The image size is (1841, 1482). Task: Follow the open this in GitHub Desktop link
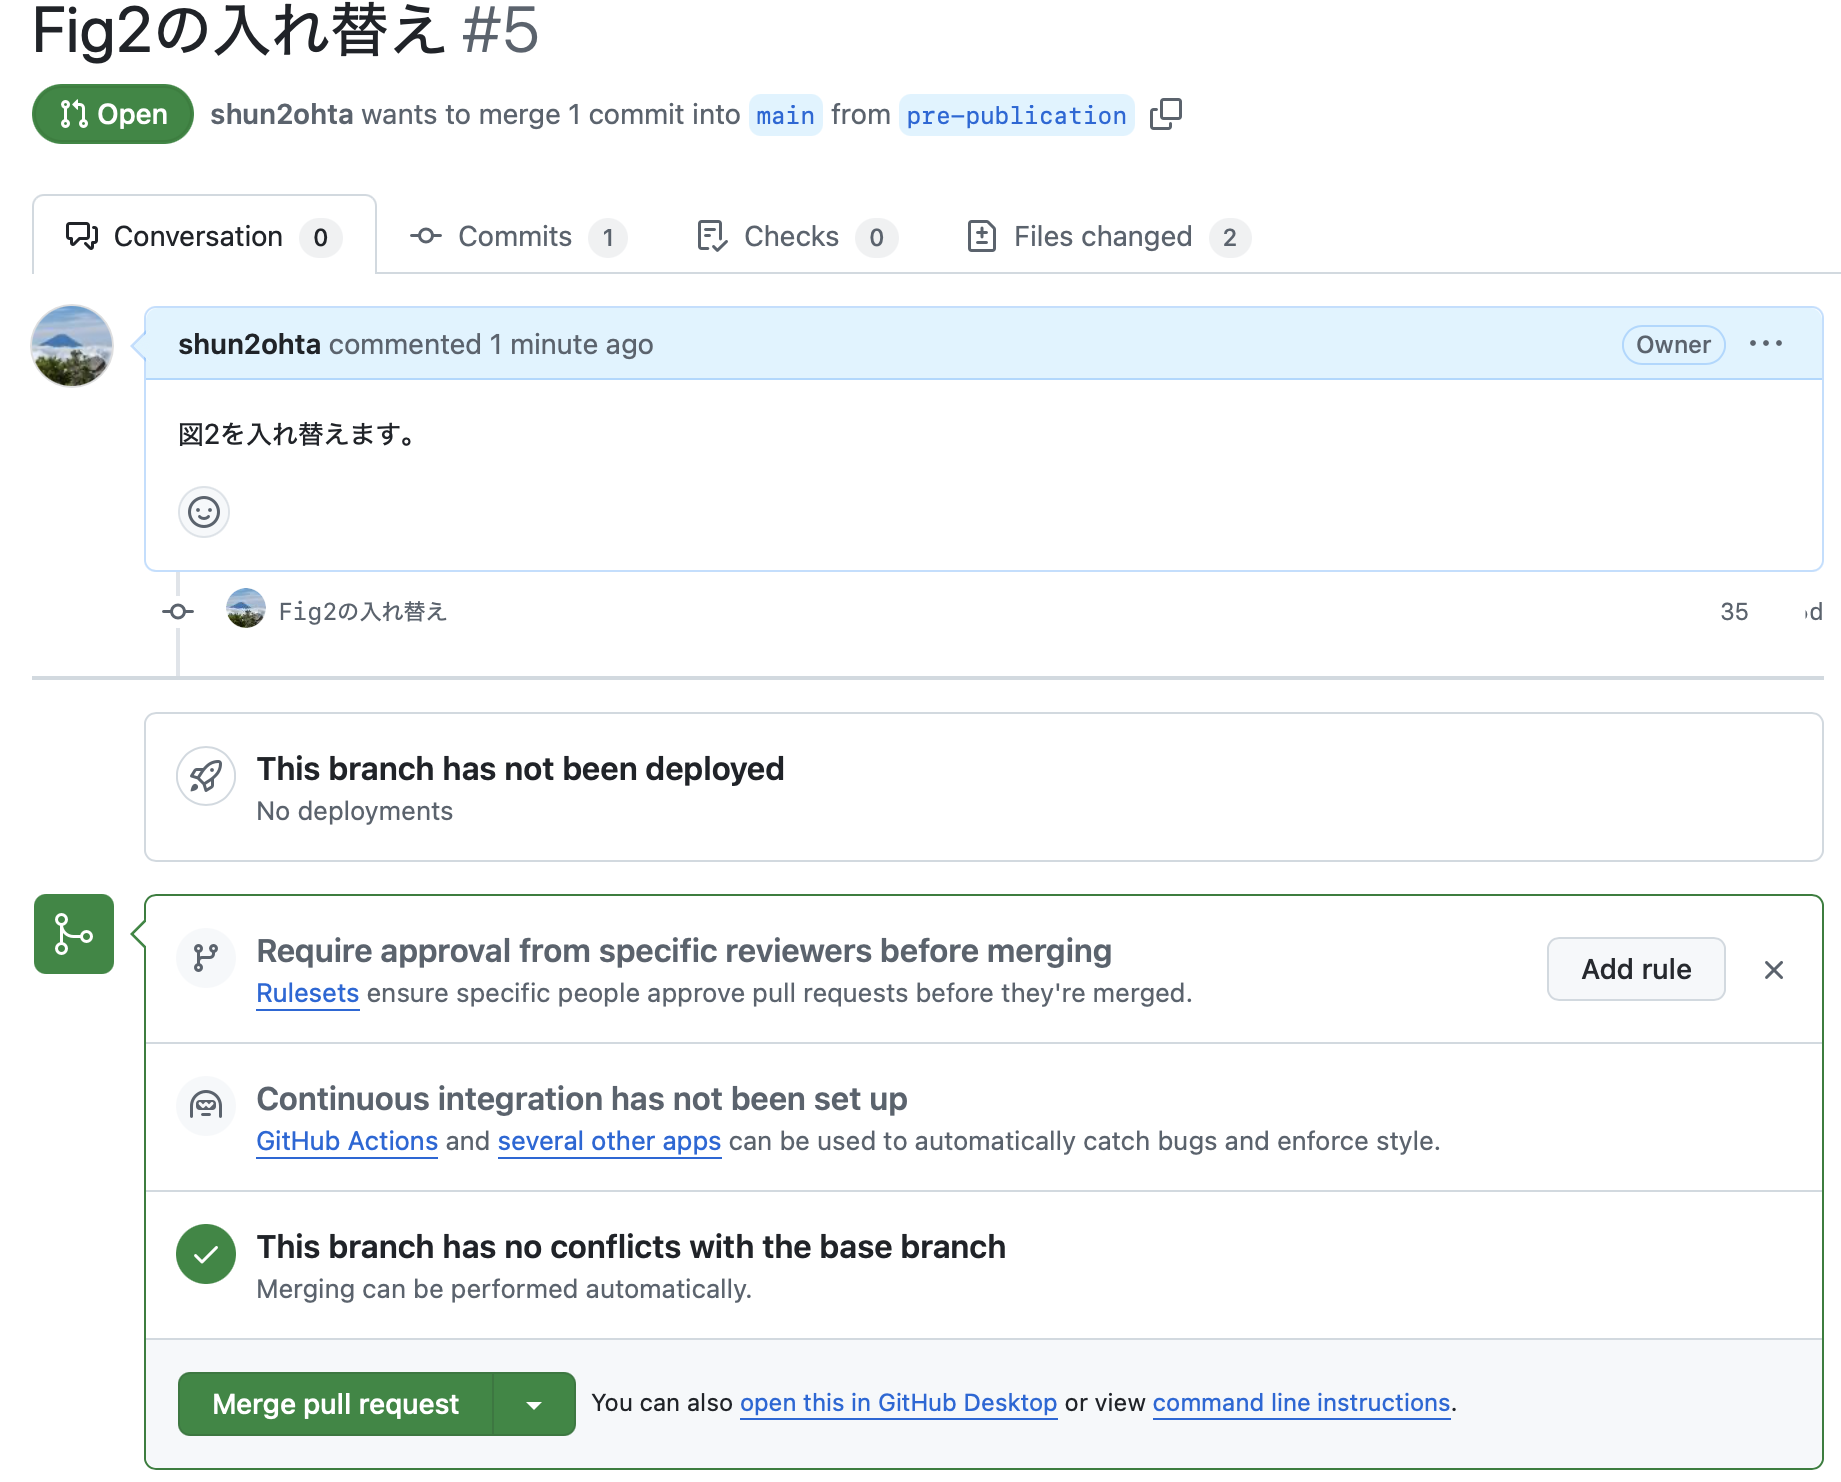point(898,1403)
